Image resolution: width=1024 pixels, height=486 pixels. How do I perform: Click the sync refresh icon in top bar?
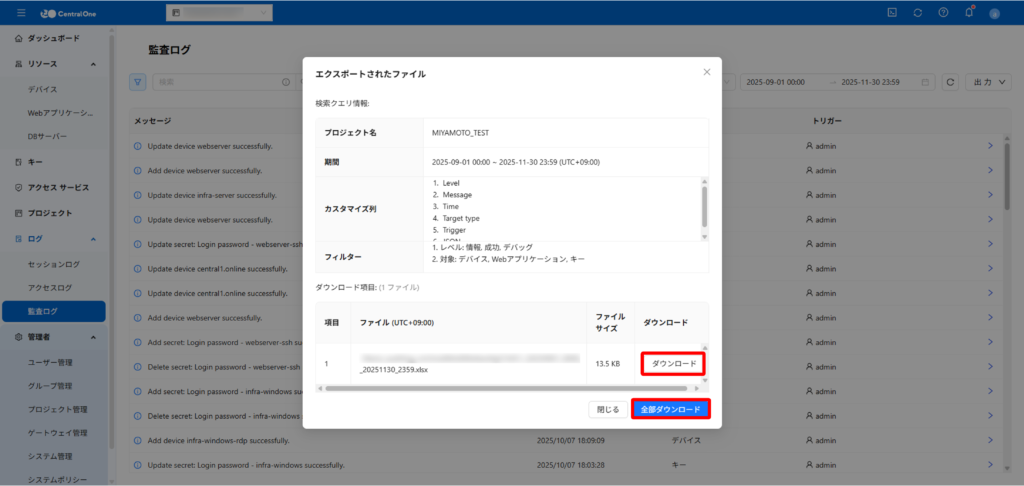tap(918, 12)
